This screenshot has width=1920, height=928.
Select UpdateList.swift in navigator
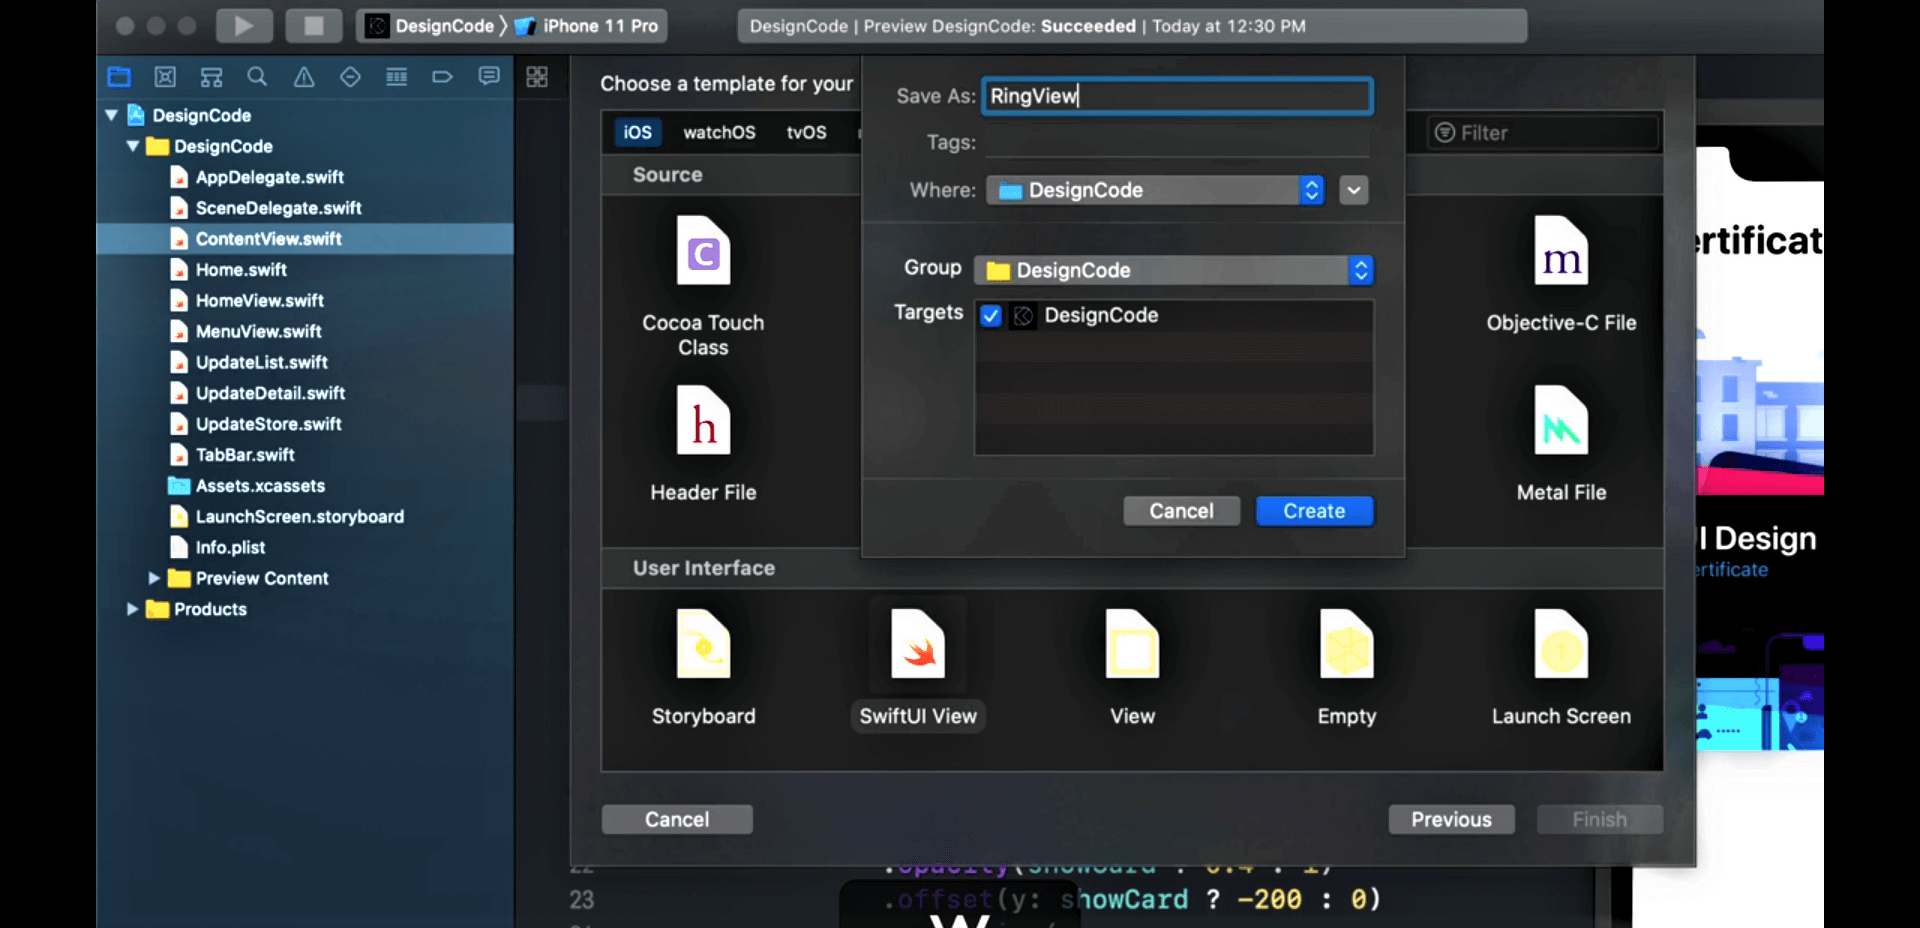point(304,362)
